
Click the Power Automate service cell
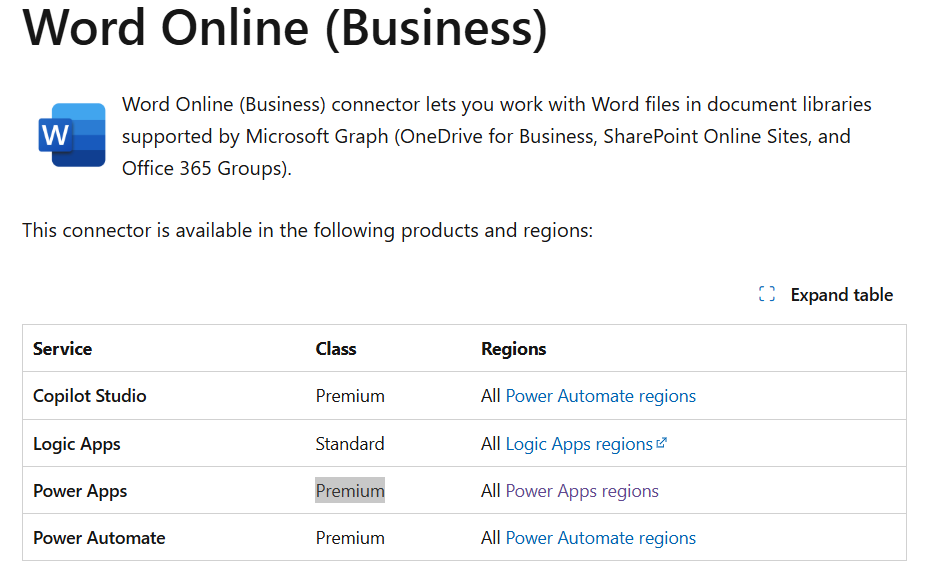coord(99,538)
